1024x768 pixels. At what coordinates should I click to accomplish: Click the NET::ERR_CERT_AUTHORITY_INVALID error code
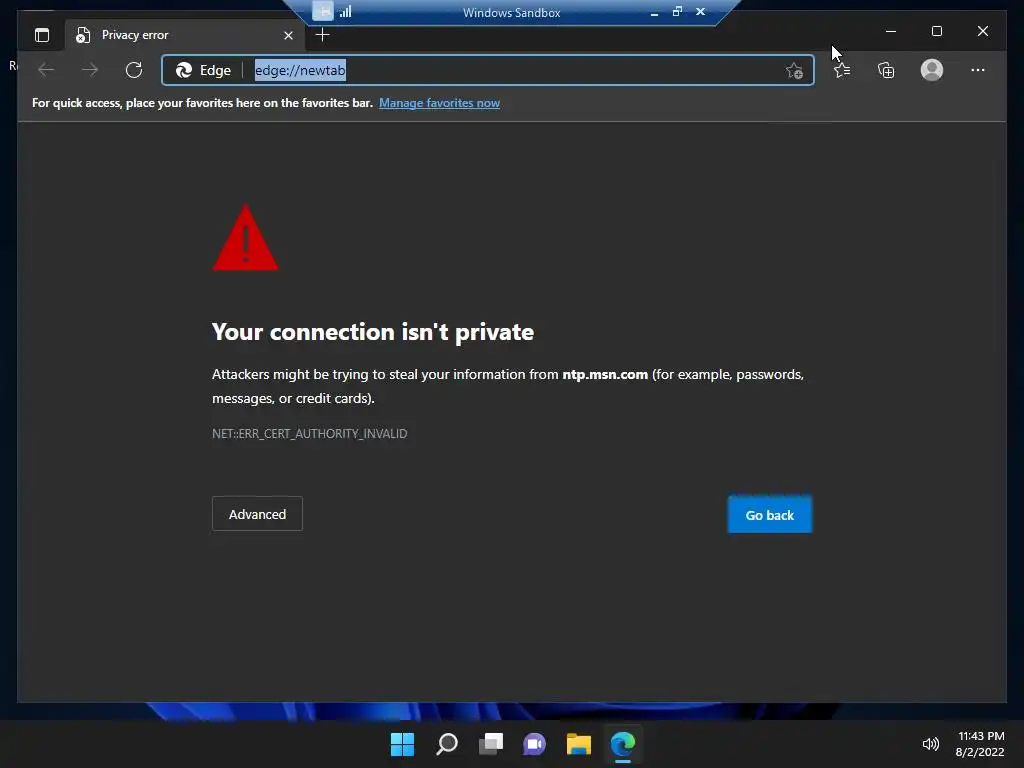tap(310, 434)
